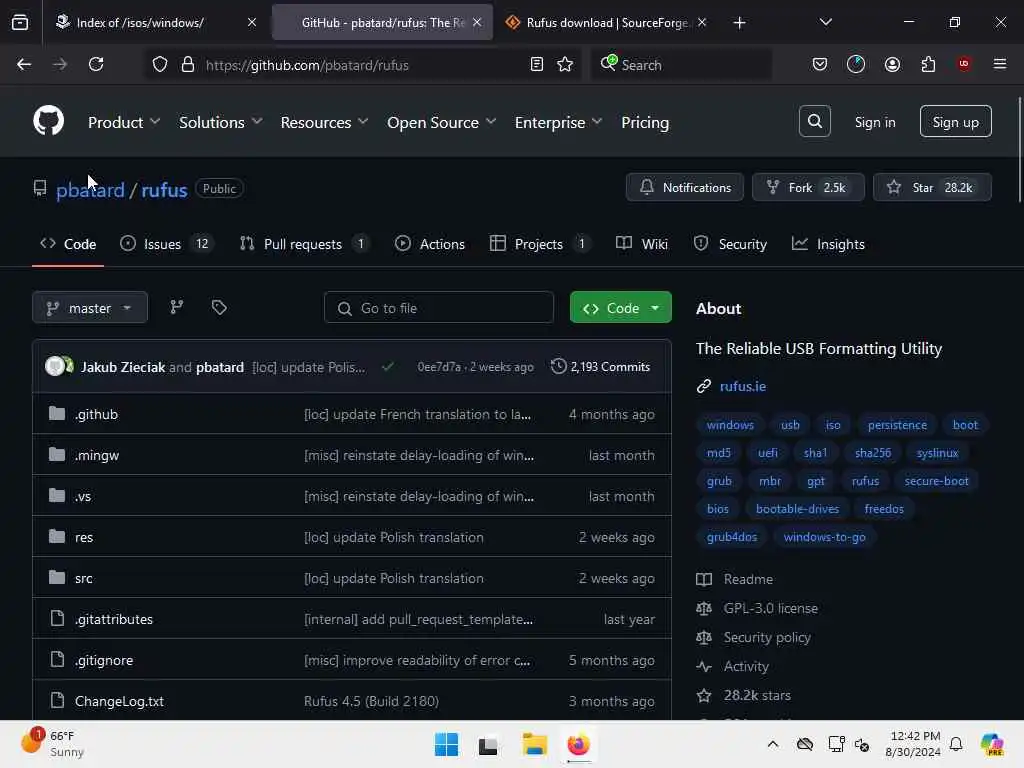Go back with the browser back arrow
Viewport: 1024px width, 768px height.
(24, 64)
